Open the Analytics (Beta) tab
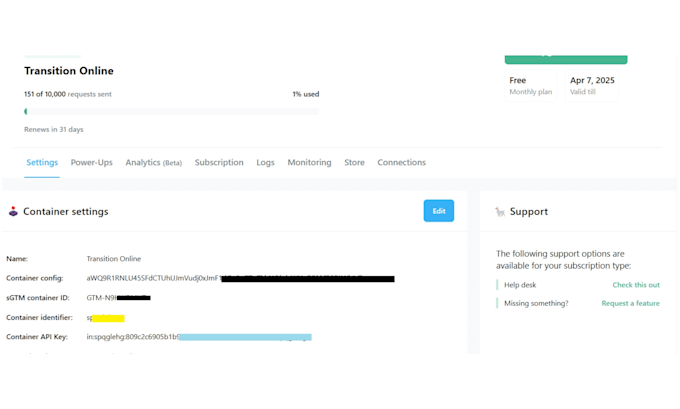The width and height of the screenshot is (680, 409). 154,163
